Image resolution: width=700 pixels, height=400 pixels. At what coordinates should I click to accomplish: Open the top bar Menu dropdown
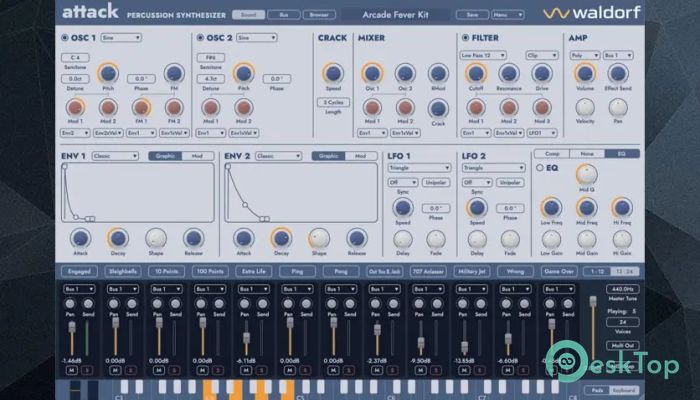coord(508,15)
